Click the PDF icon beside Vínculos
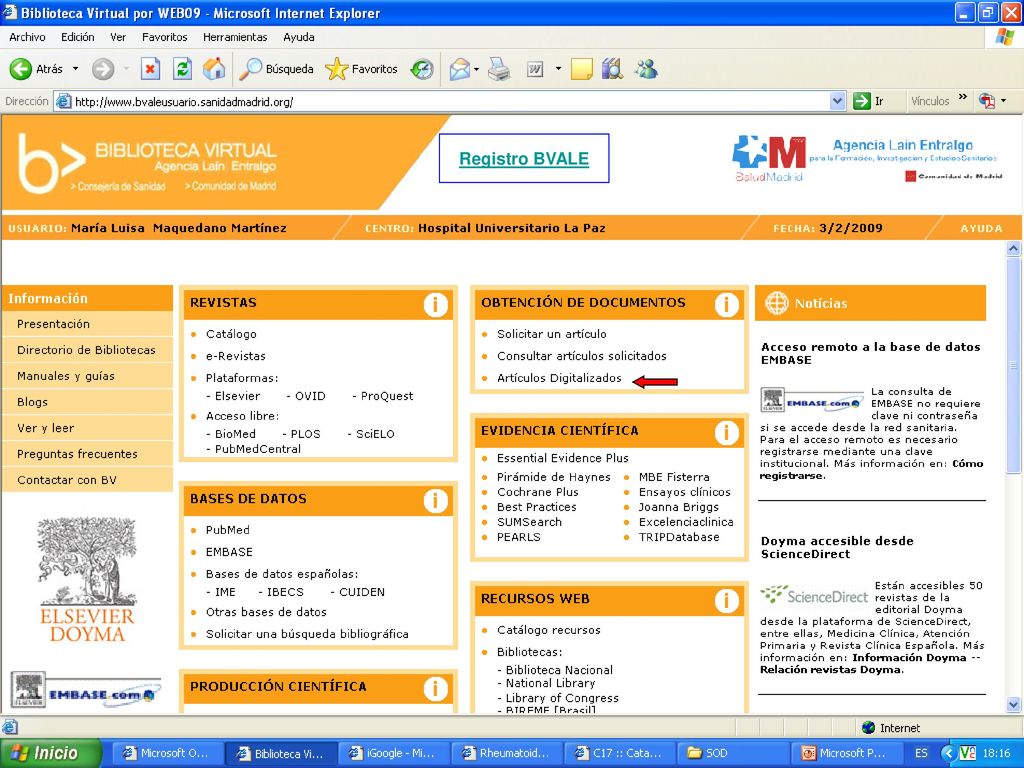The image size is (1024, 768). [x=987, y=101]
